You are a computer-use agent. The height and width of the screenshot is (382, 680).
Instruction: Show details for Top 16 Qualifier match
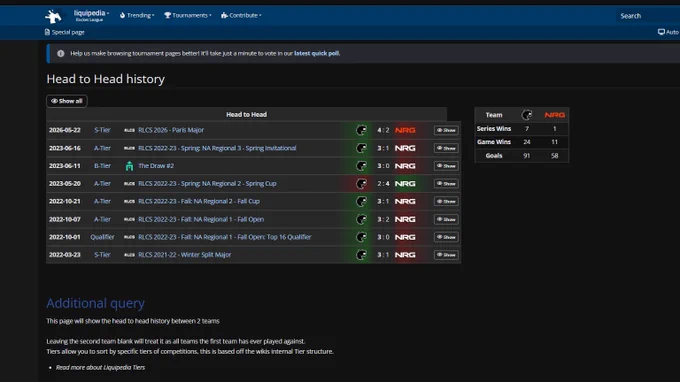click(446, 237)
